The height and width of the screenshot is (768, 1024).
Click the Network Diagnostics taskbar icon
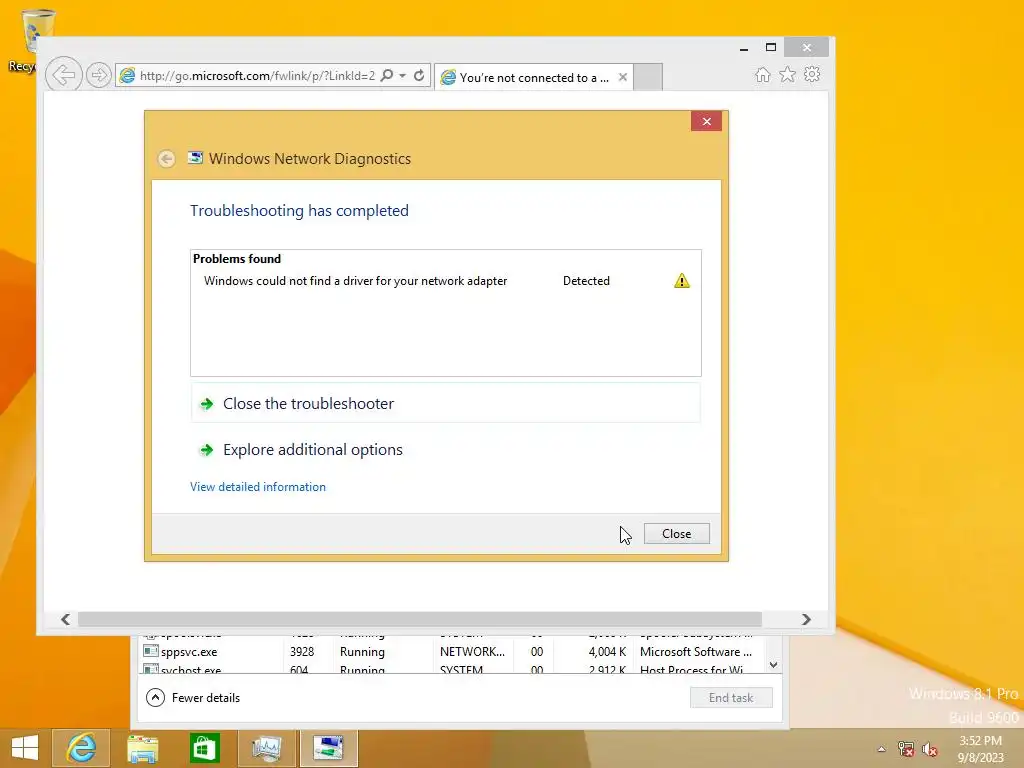328,748
